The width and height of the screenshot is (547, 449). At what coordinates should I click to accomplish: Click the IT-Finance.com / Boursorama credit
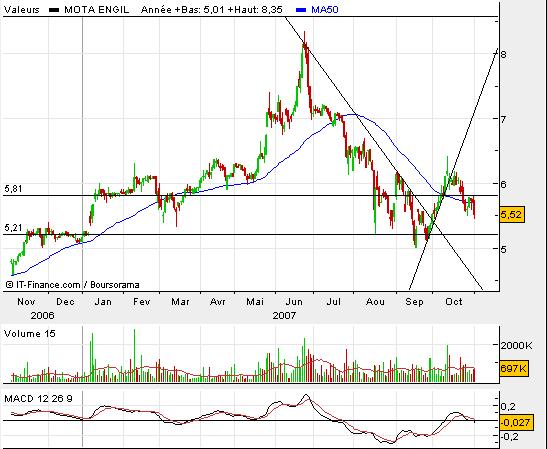click(73, 285)
